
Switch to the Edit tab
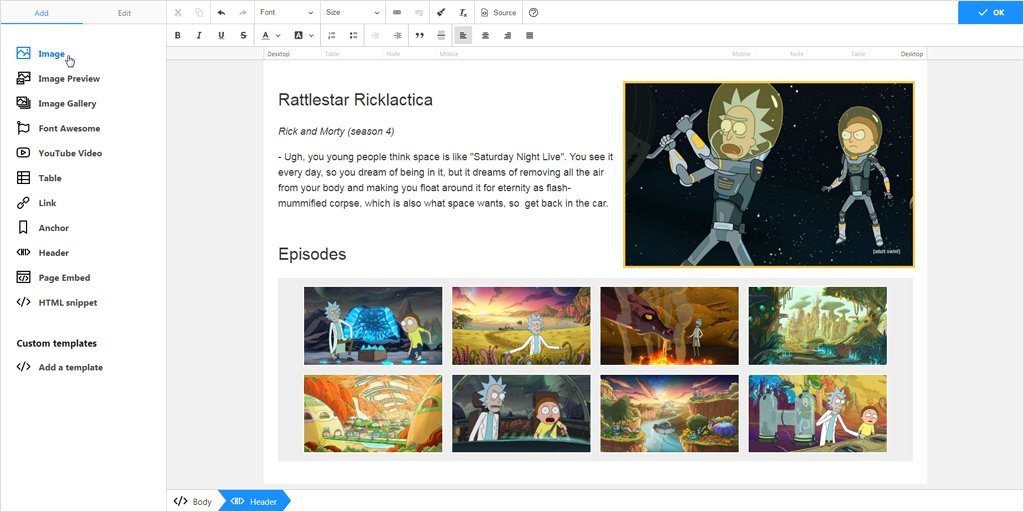tap(124, 13)
